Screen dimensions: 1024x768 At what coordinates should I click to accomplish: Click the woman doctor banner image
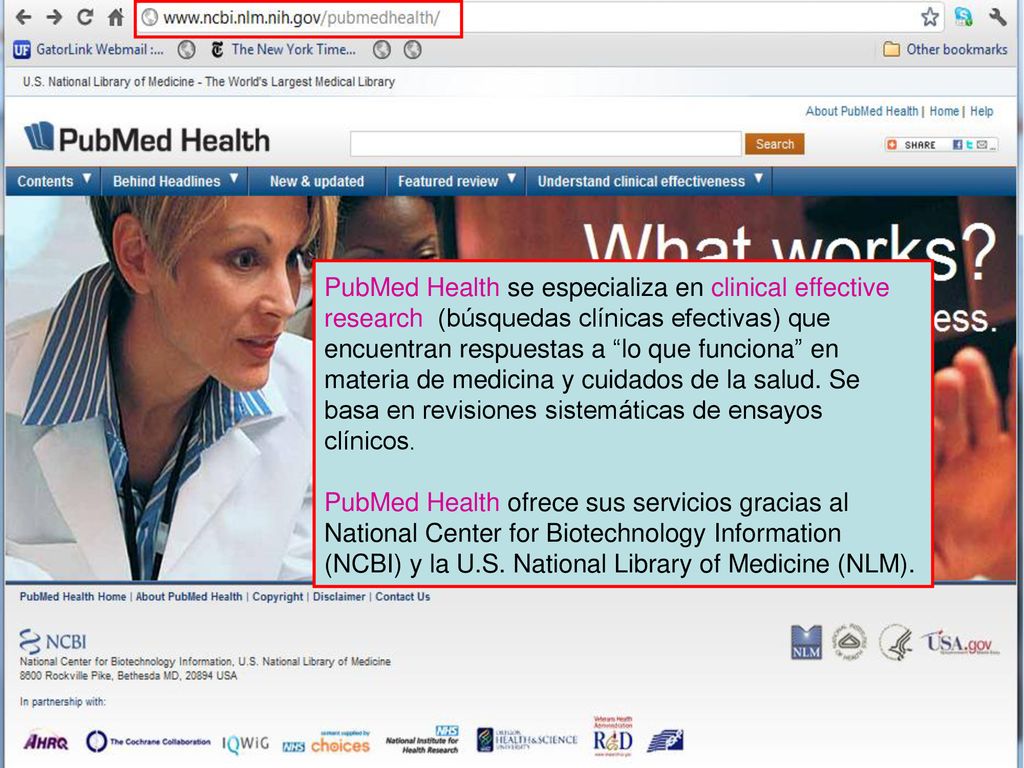coord(160,389)
